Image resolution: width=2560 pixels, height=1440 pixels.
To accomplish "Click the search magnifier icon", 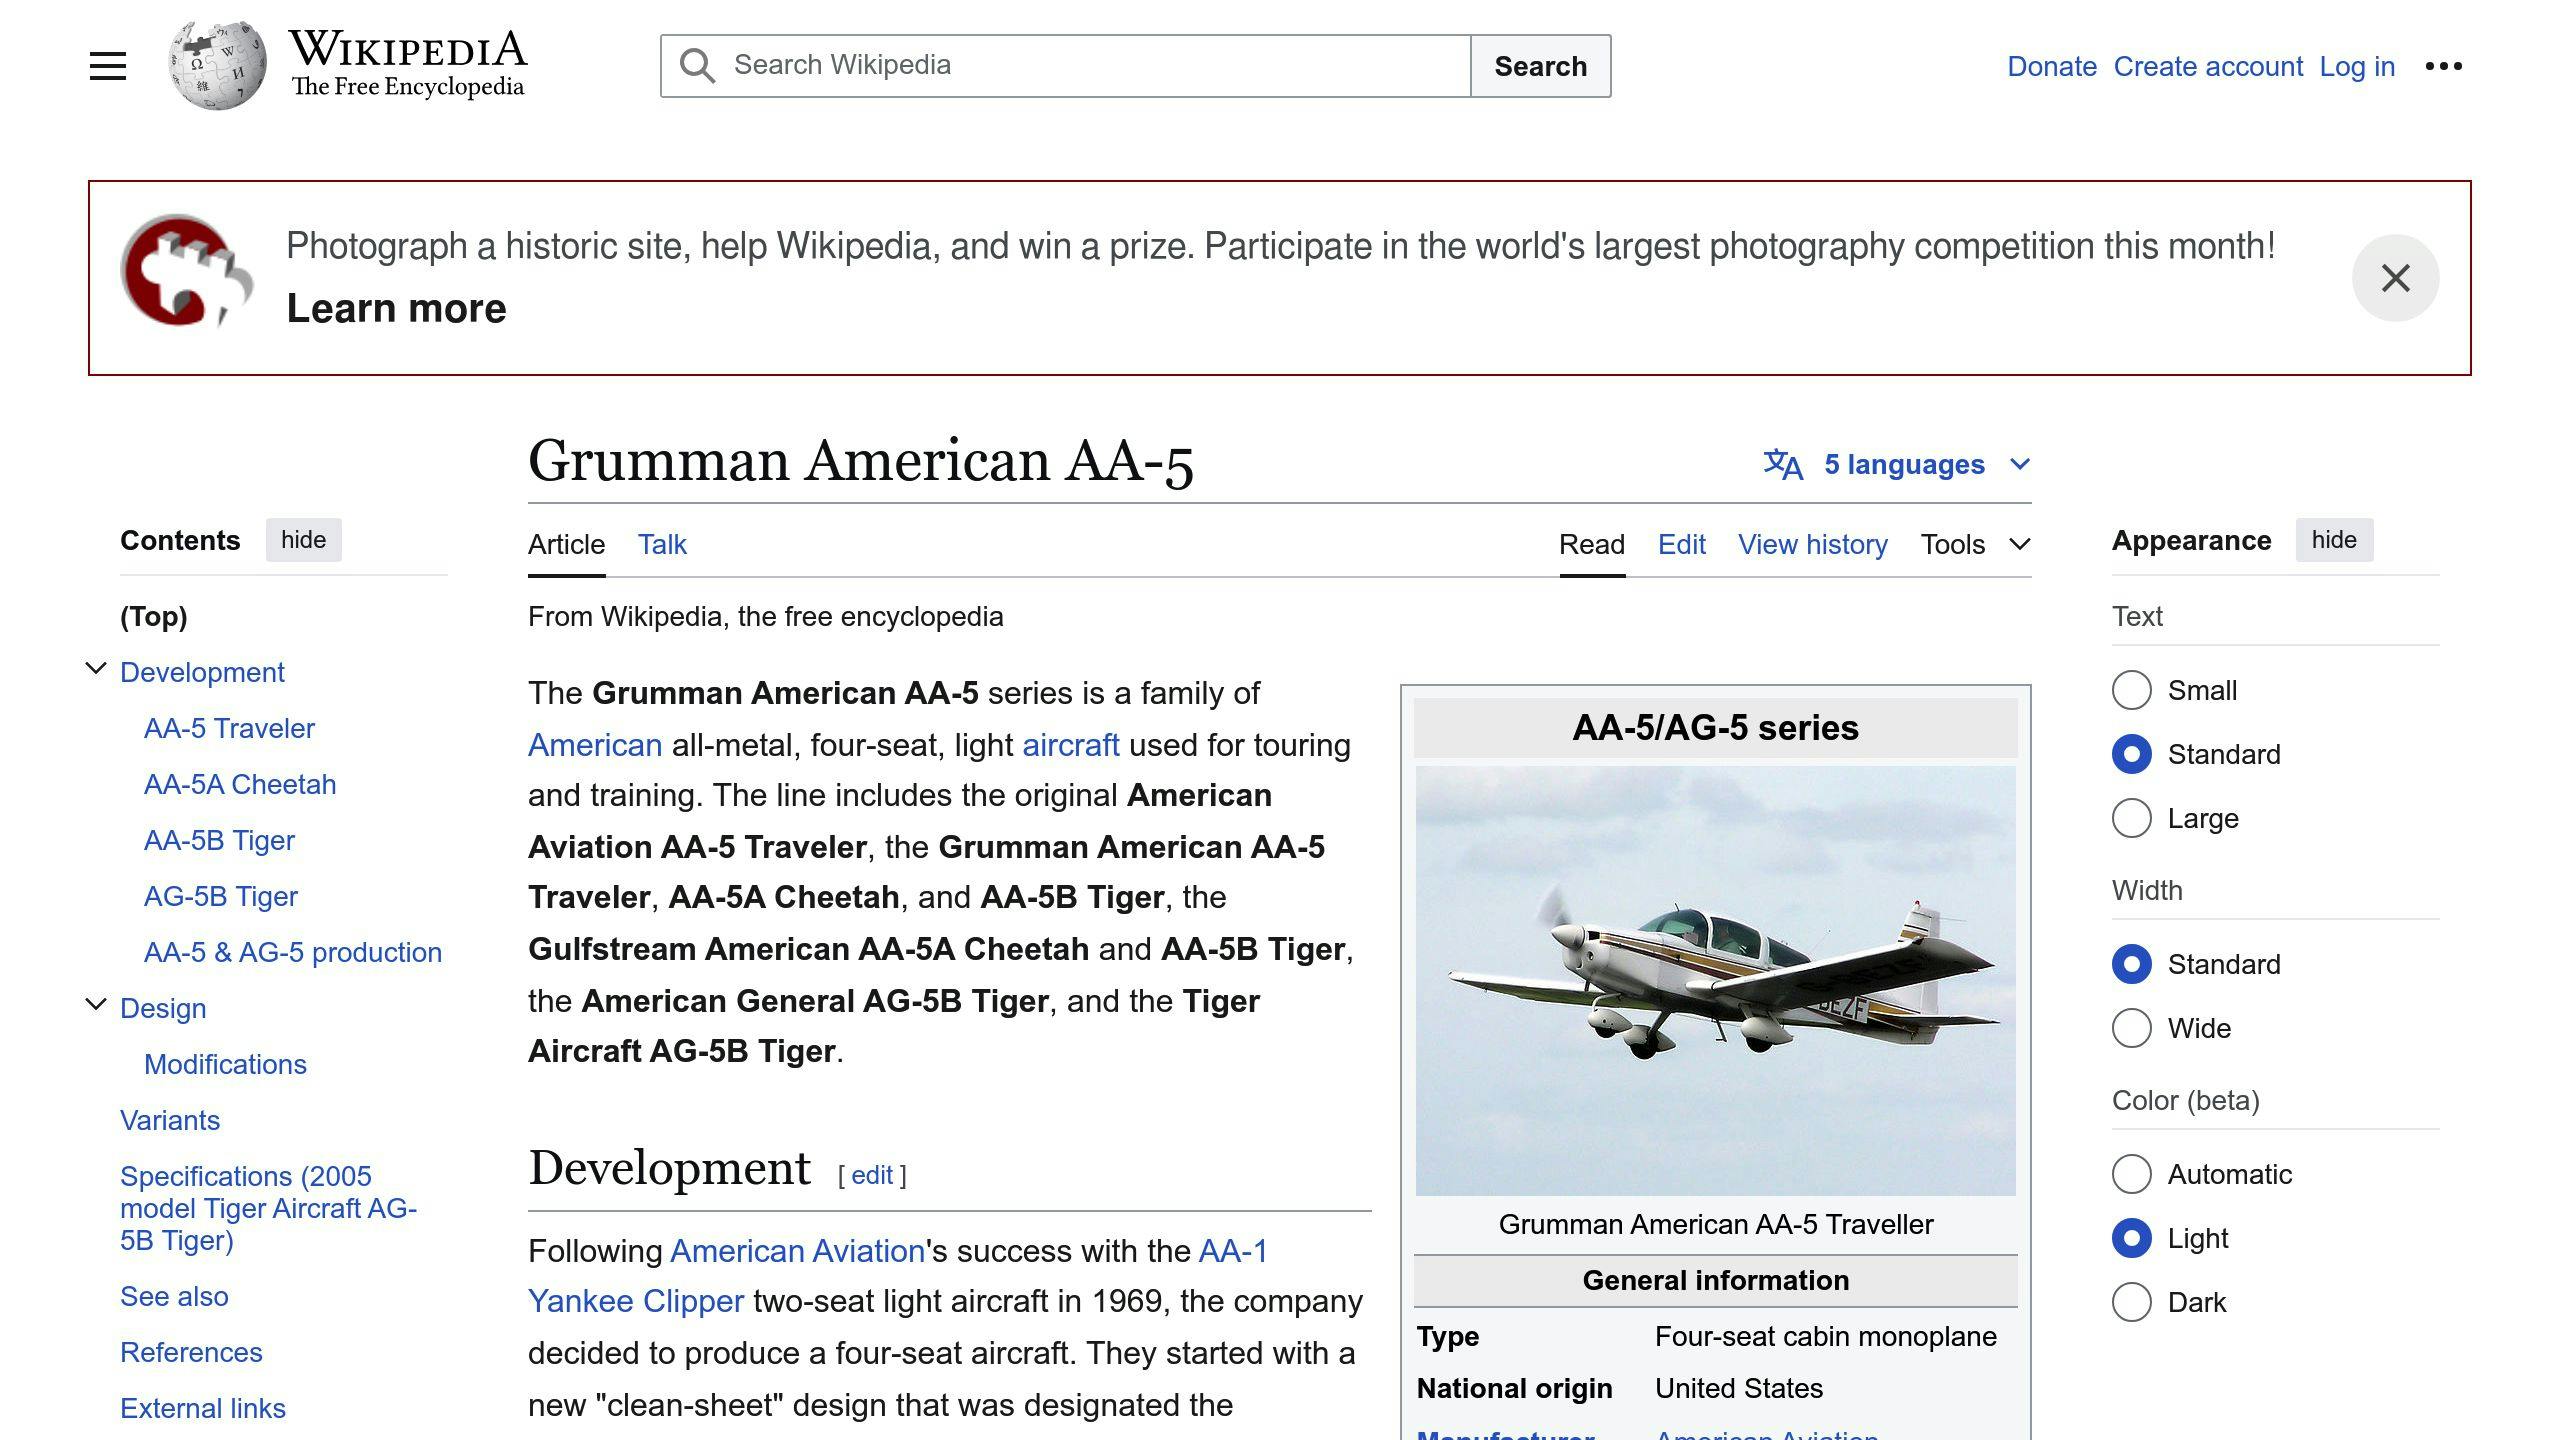I will click(x=699, y=65).
